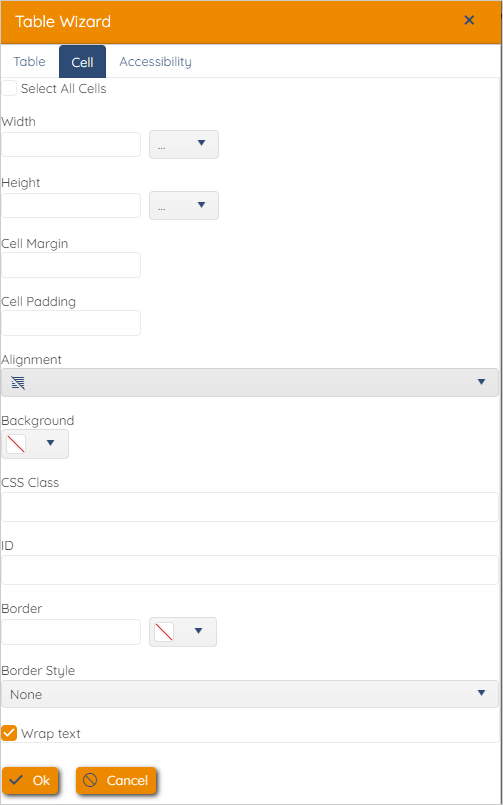
Task: Focus the CSS Class input field
Action: click(250, 507)
